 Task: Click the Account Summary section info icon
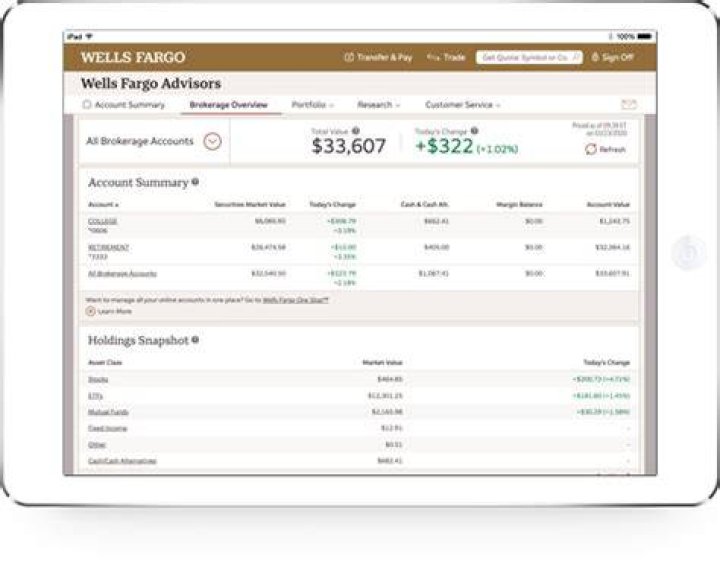(x=195, y=182)
